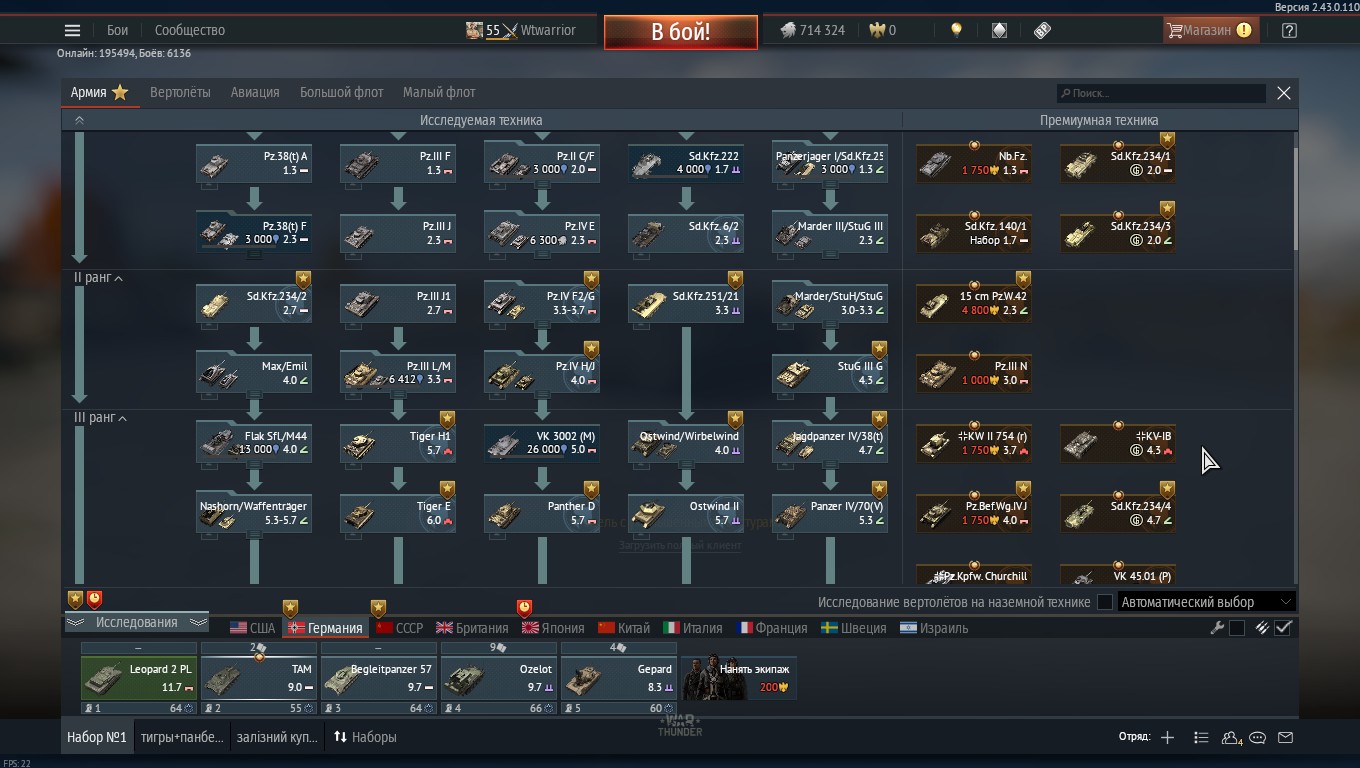Select the Япония country tab

[553, 628]
